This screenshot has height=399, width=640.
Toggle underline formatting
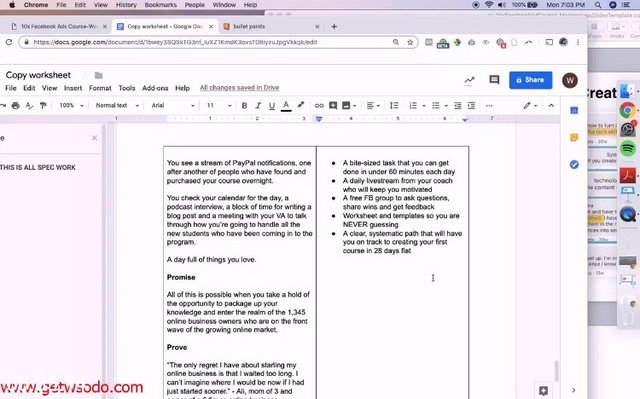[x=272, y=106]
